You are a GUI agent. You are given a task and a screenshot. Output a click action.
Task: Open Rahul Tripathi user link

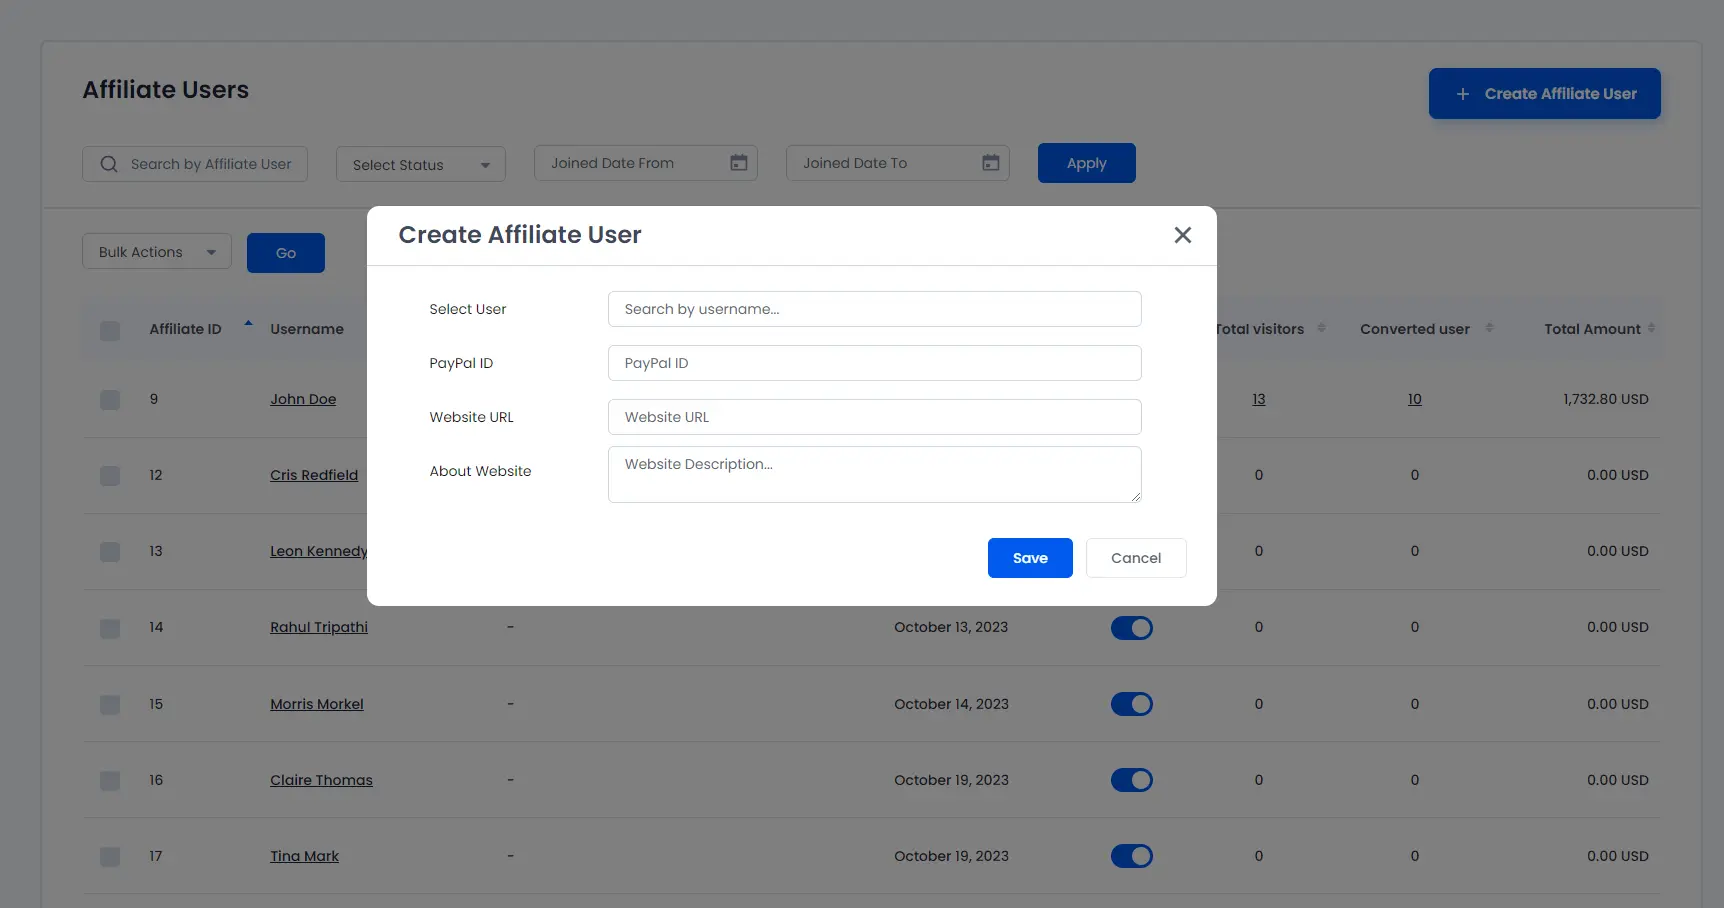(319, 627)
